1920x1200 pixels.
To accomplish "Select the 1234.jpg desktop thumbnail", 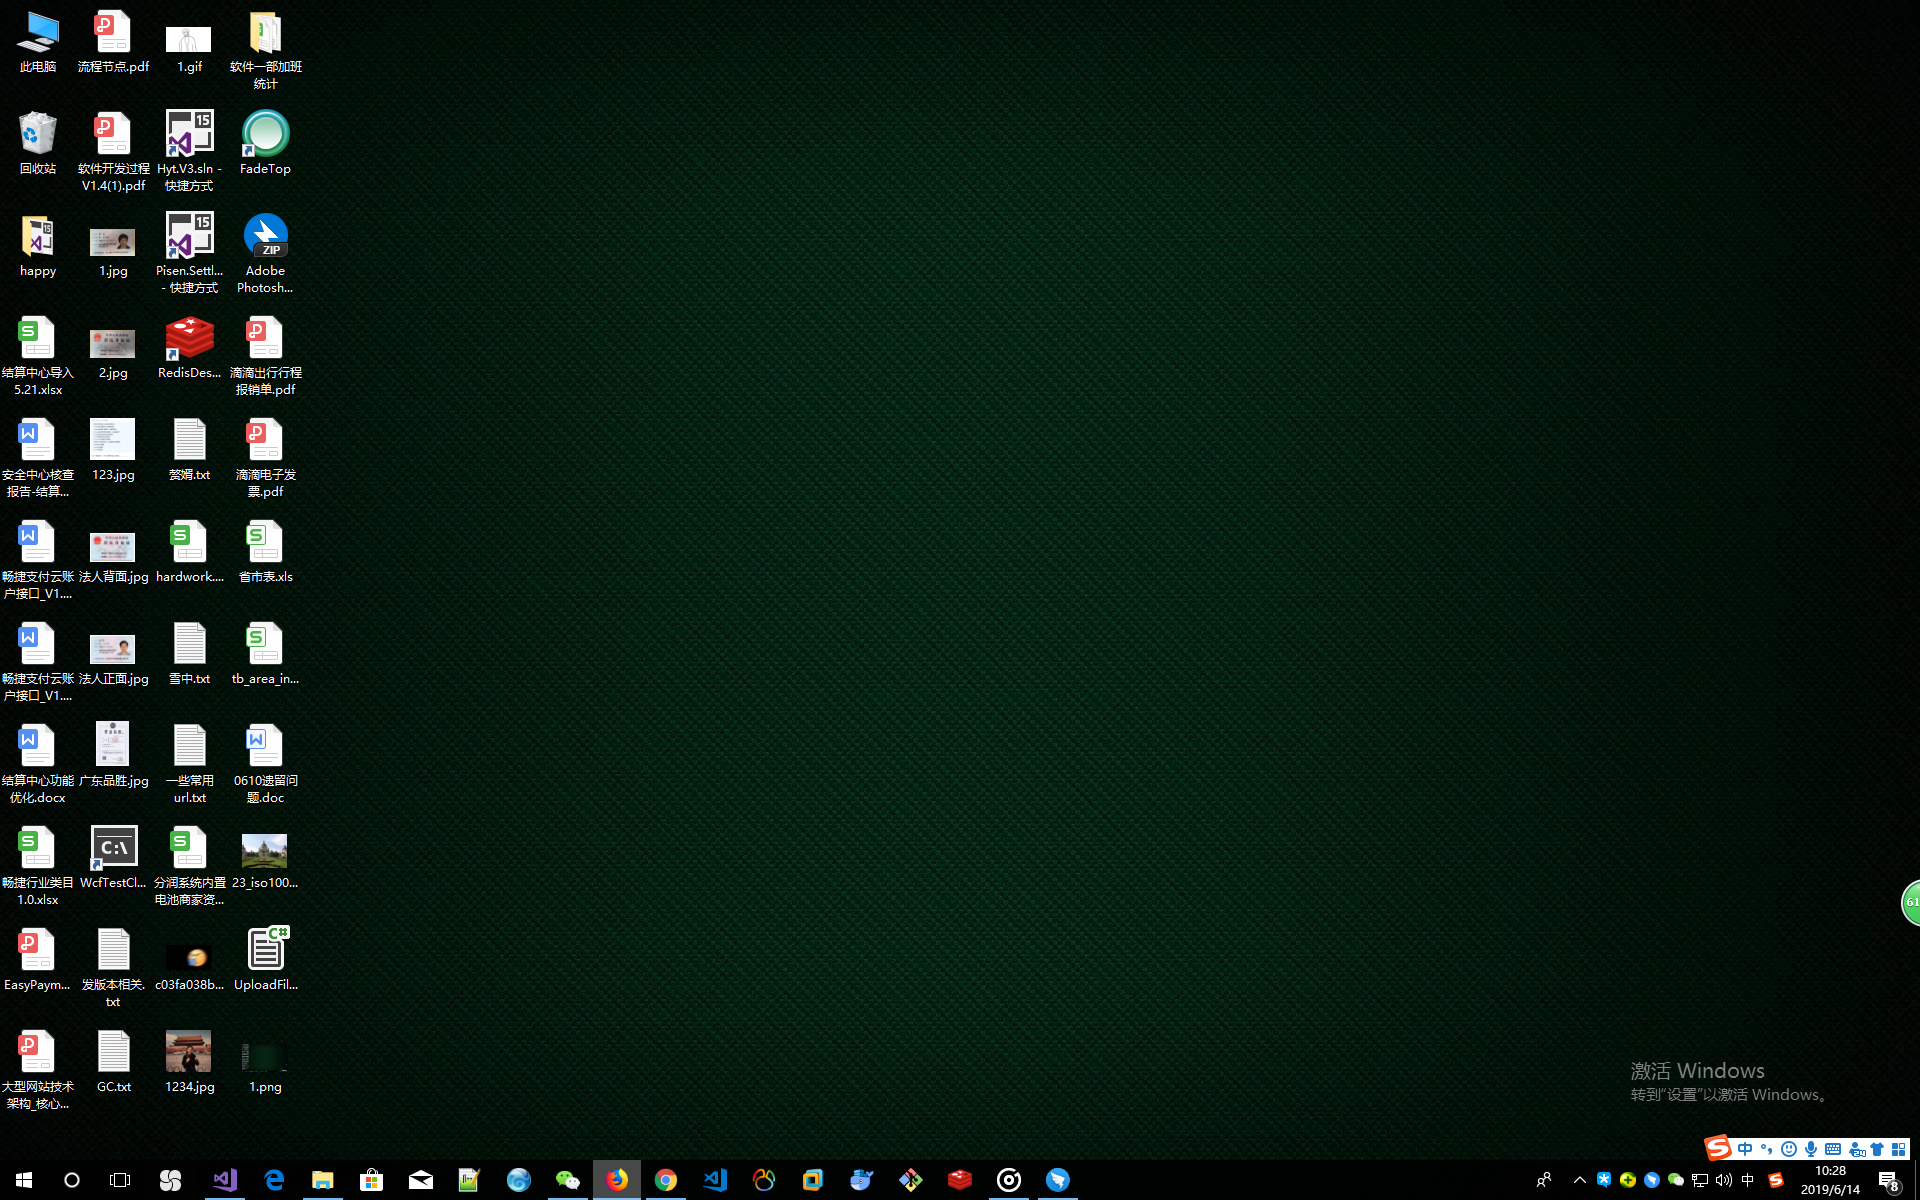I will pyautogui.click(x=189, y=1053).
